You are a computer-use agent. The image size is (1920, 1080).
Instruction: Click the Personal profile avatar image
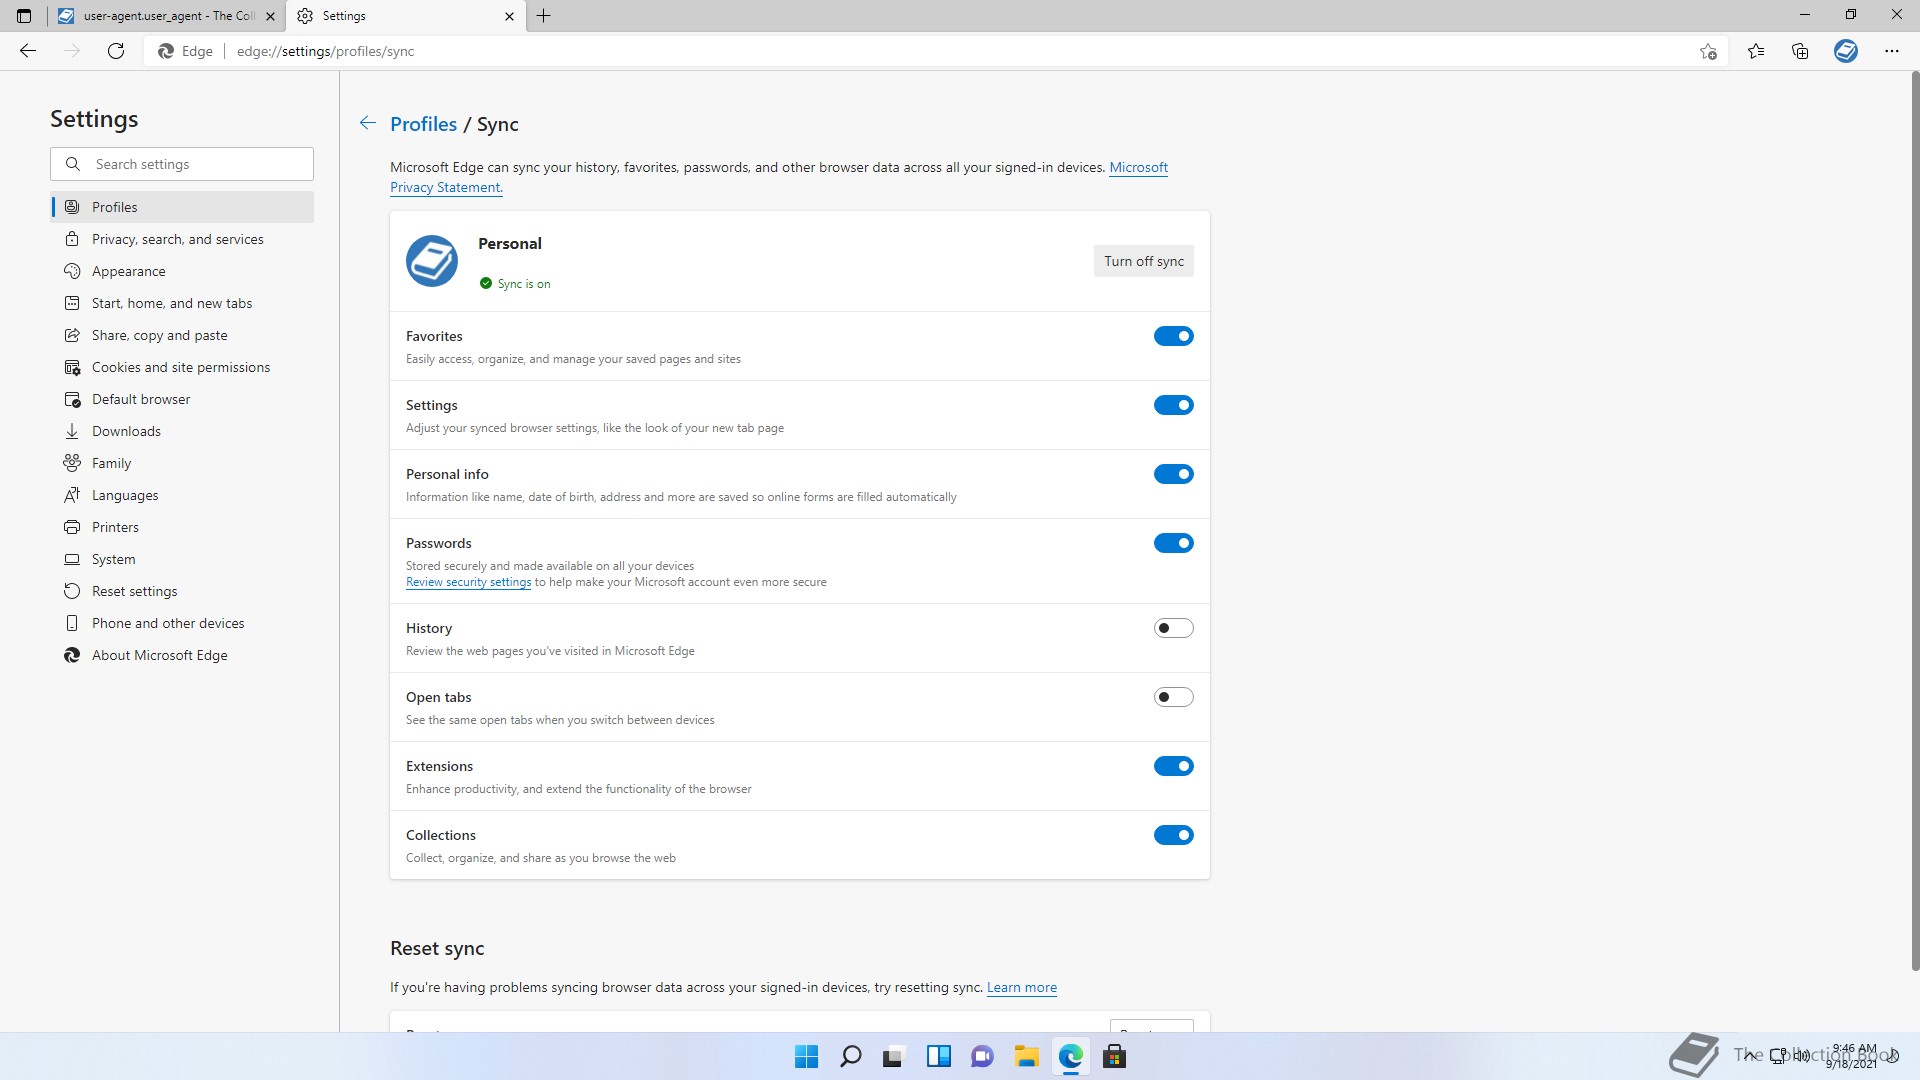click(432, 261)
